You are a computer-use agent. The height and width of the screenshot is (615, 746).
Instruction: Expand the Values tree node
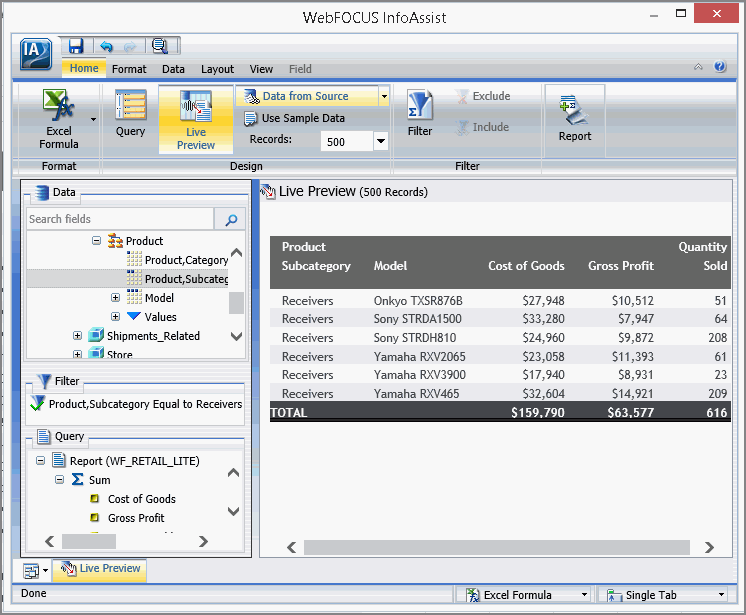coord(115,317)
